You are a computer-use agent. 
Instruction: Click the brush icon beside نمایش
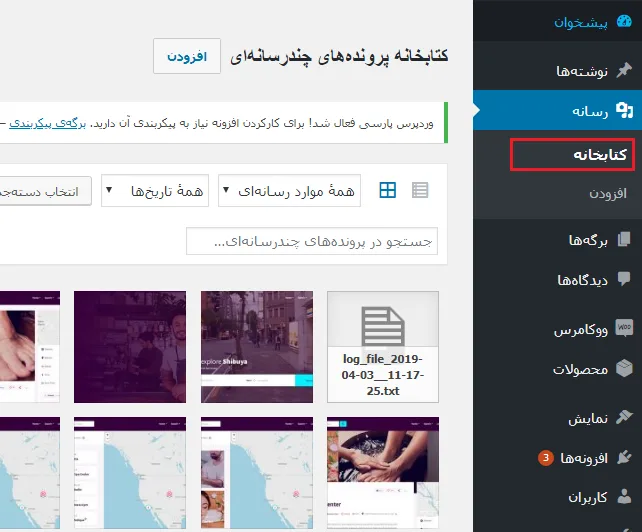pos(624,418)
